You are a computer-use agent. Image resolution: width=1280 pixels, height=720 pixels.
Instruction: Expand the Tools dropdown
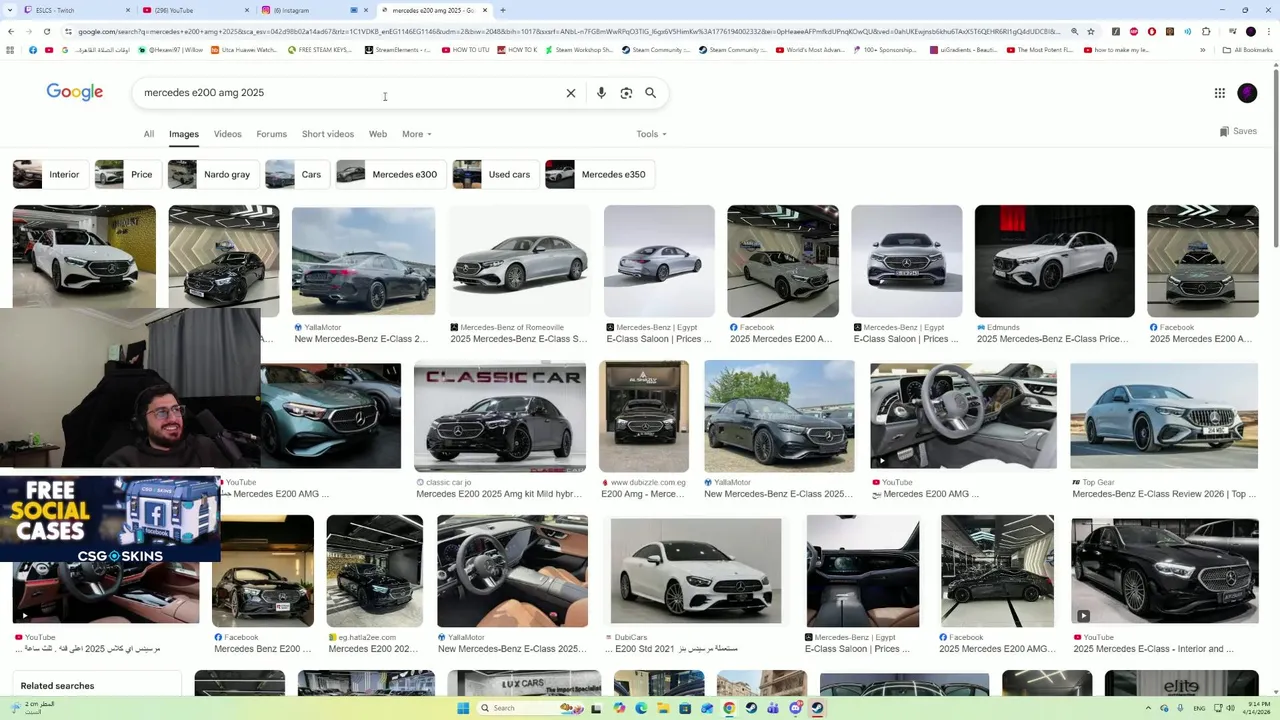tap(651, 134)
